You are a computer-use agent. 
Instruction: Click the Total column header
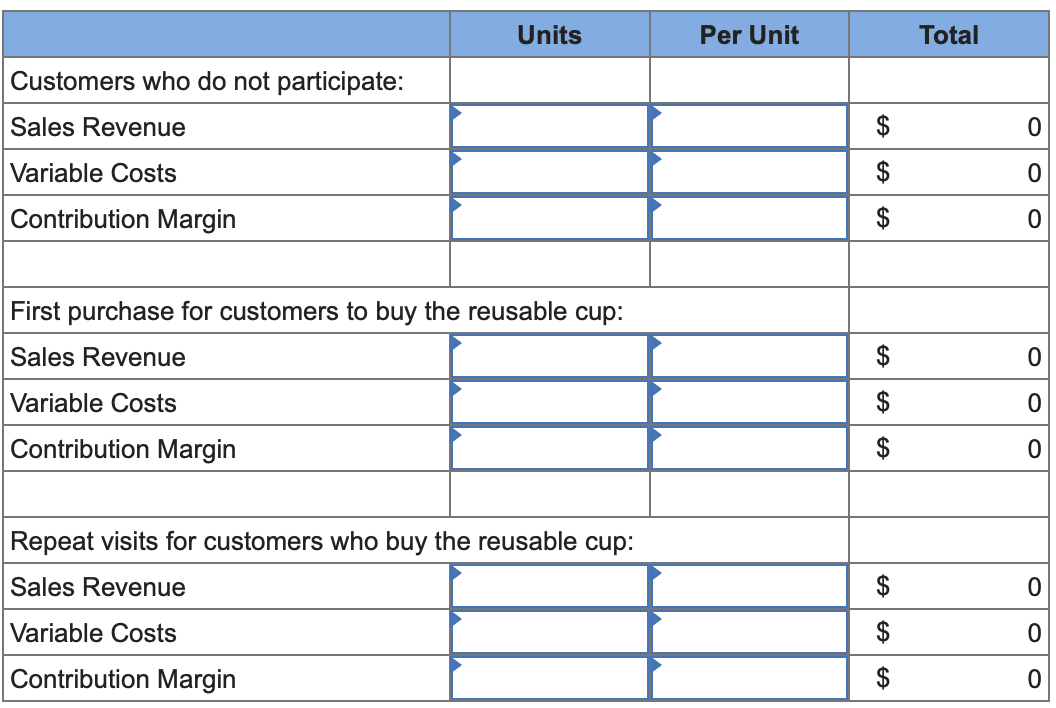949,34
